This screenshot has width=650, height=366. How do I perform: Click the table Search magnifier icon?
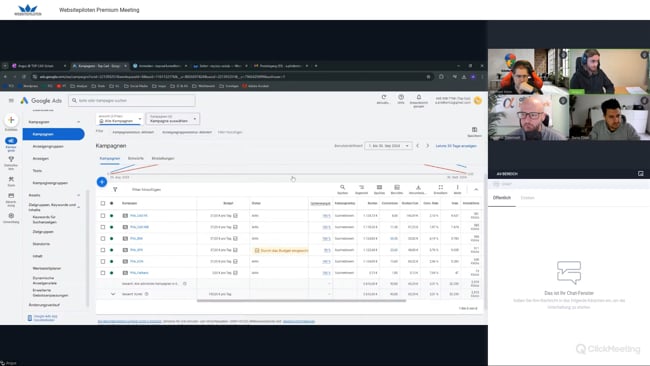[x=342, y=187]
